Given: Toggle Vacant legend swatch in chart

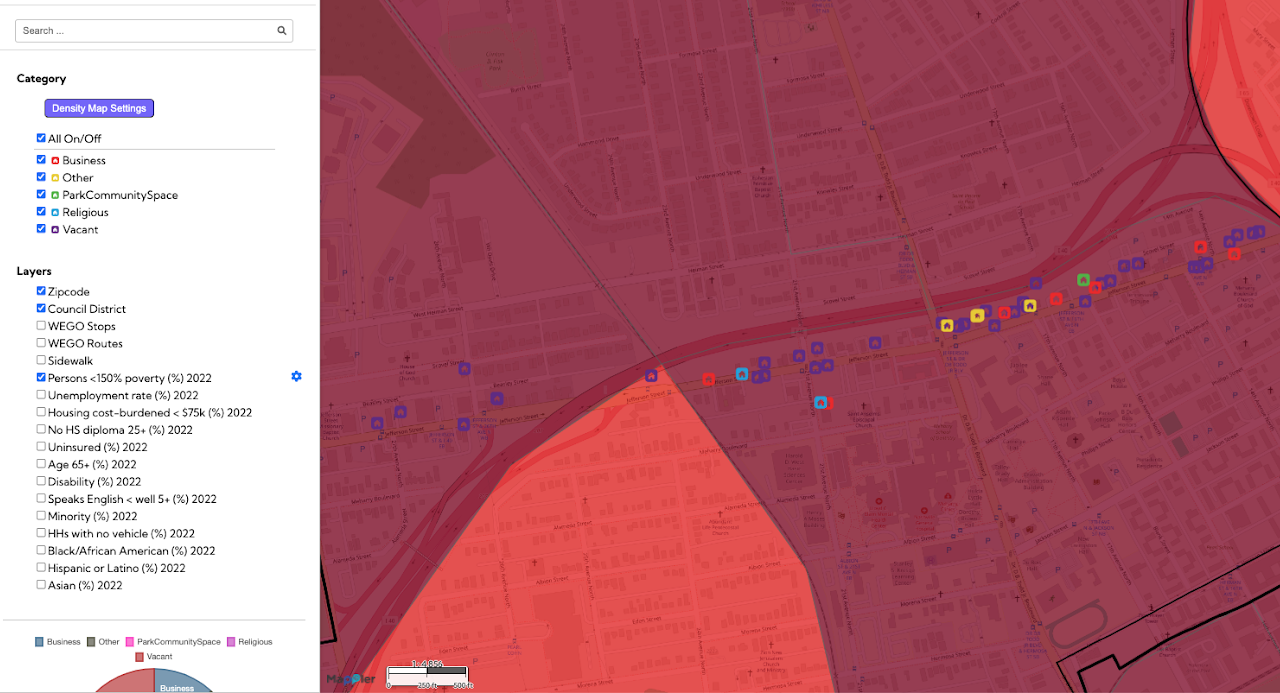Looking at the screenshot, I should (139, 657).
